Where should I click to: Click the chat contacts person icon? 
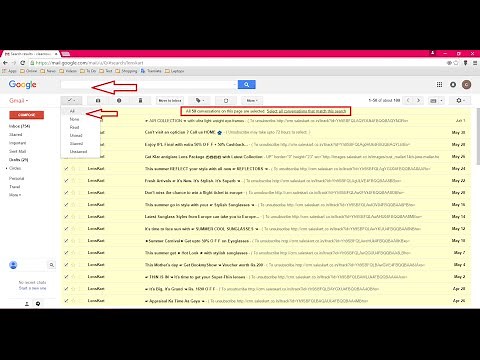pyautogui.click(x=27, y=304)
